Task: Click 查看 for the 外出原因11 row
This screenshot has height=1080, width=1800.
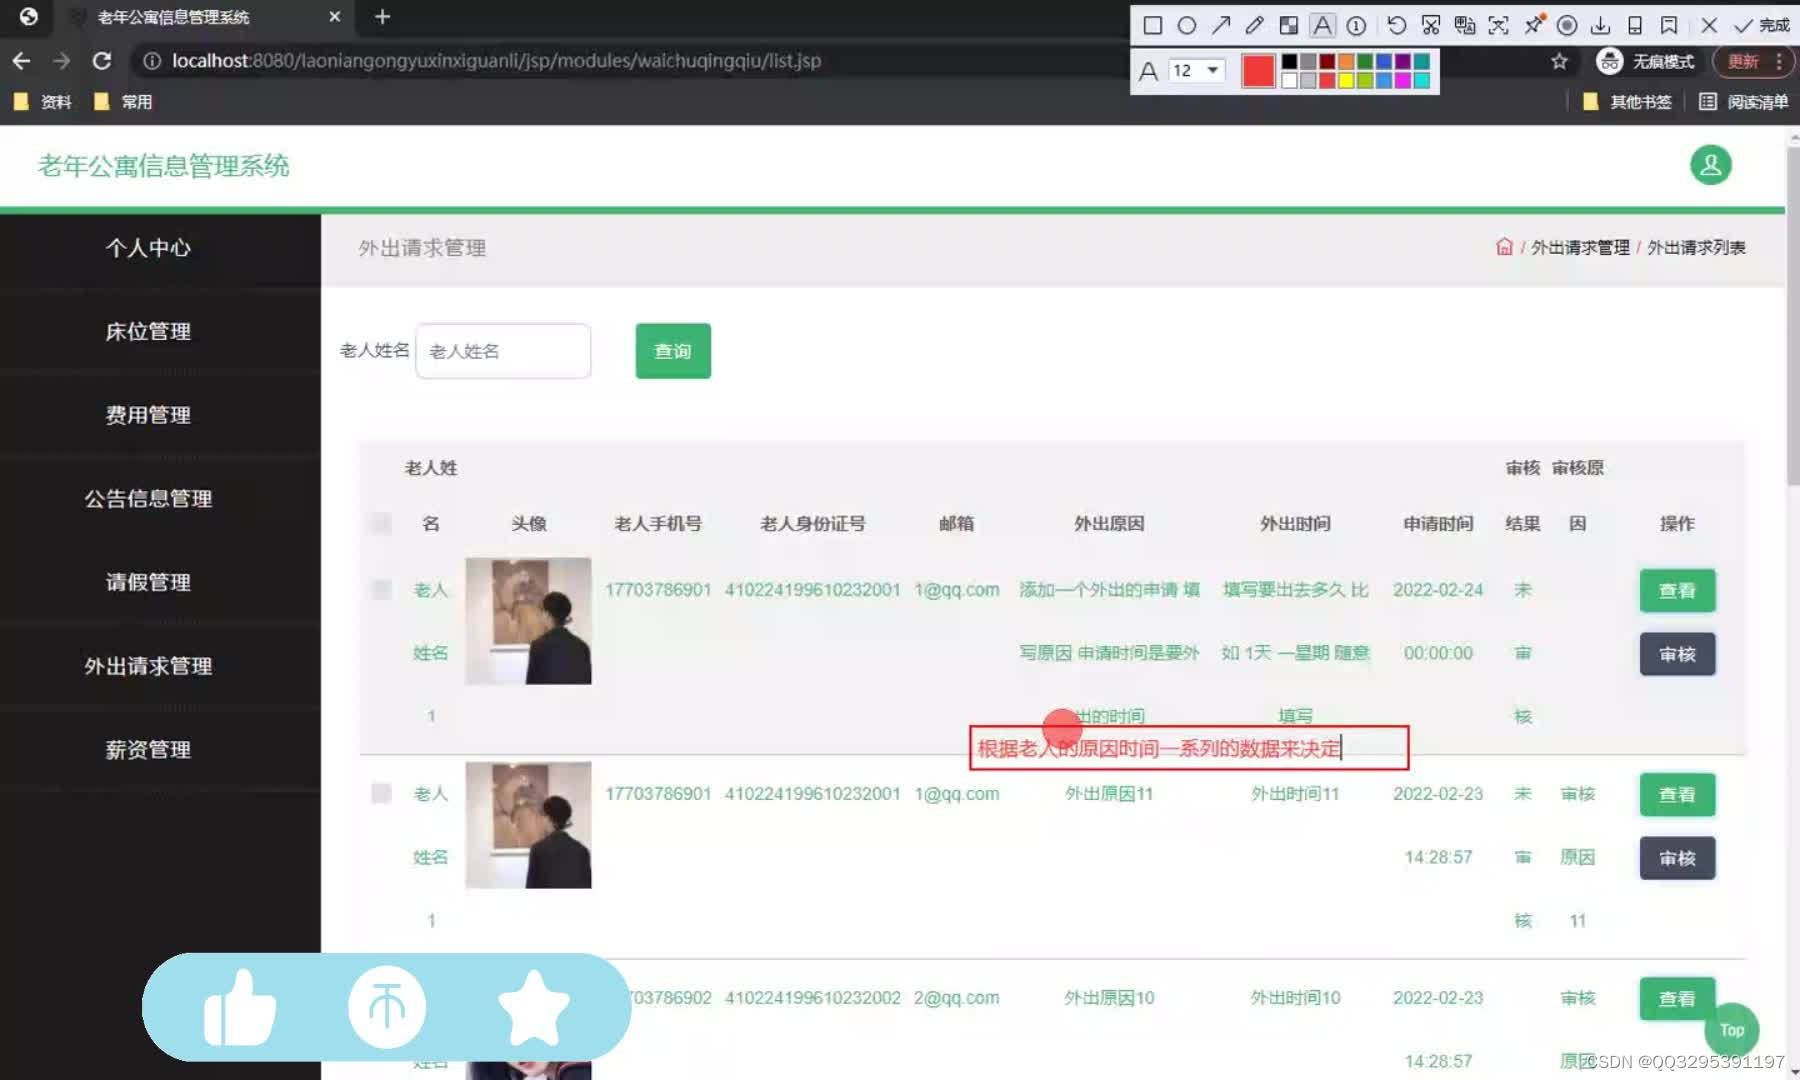Action: click(1677, 795)
